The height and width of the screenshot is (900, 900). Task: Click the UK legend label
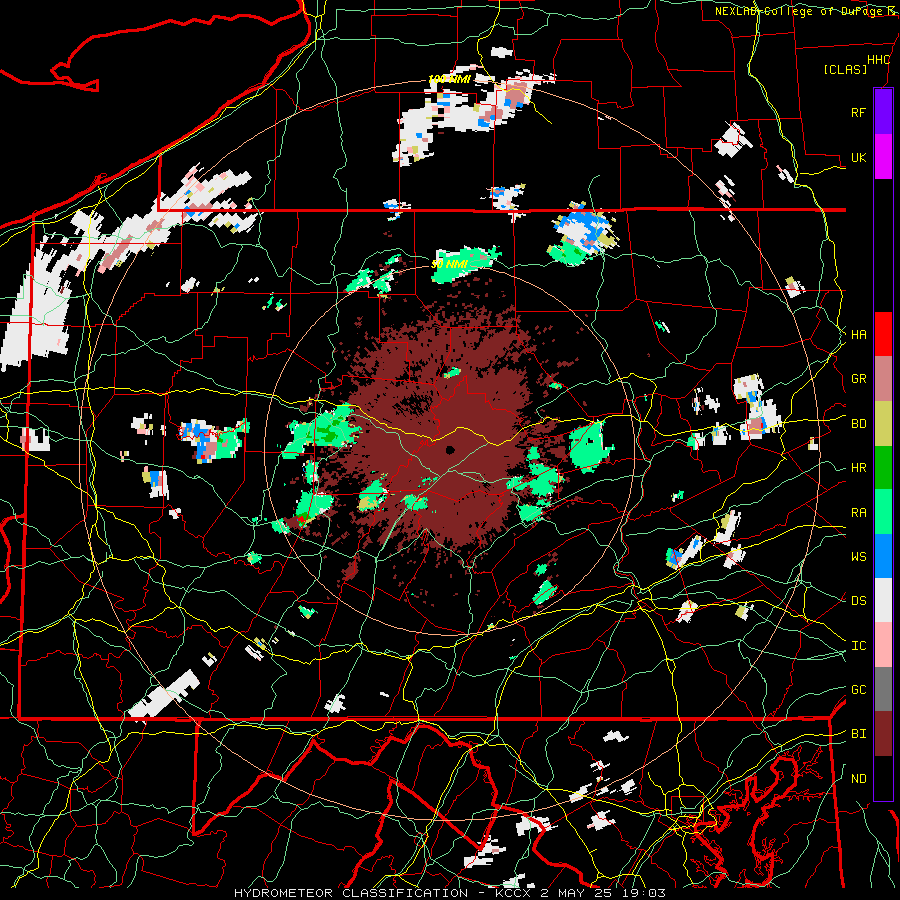click(859, 157)
